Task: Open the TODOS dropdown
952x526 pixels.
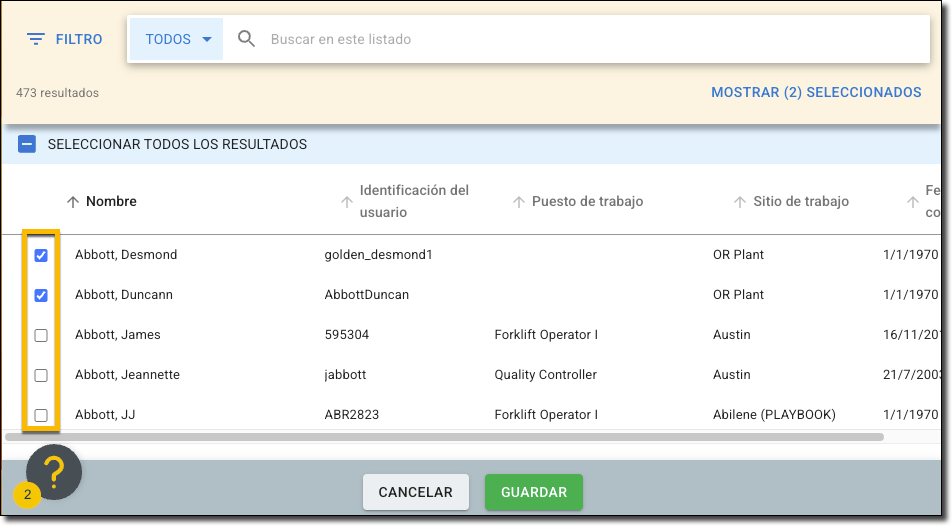Action: tap(177, 40)
